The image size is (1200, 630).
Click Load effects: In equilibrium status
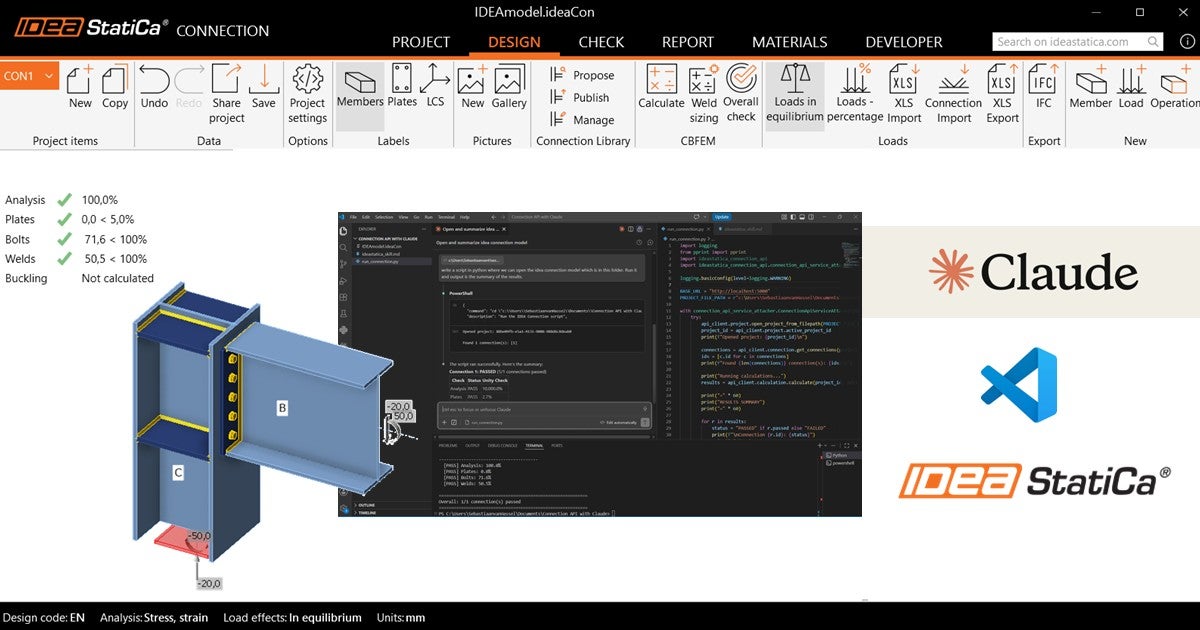[x=292, y=618]
